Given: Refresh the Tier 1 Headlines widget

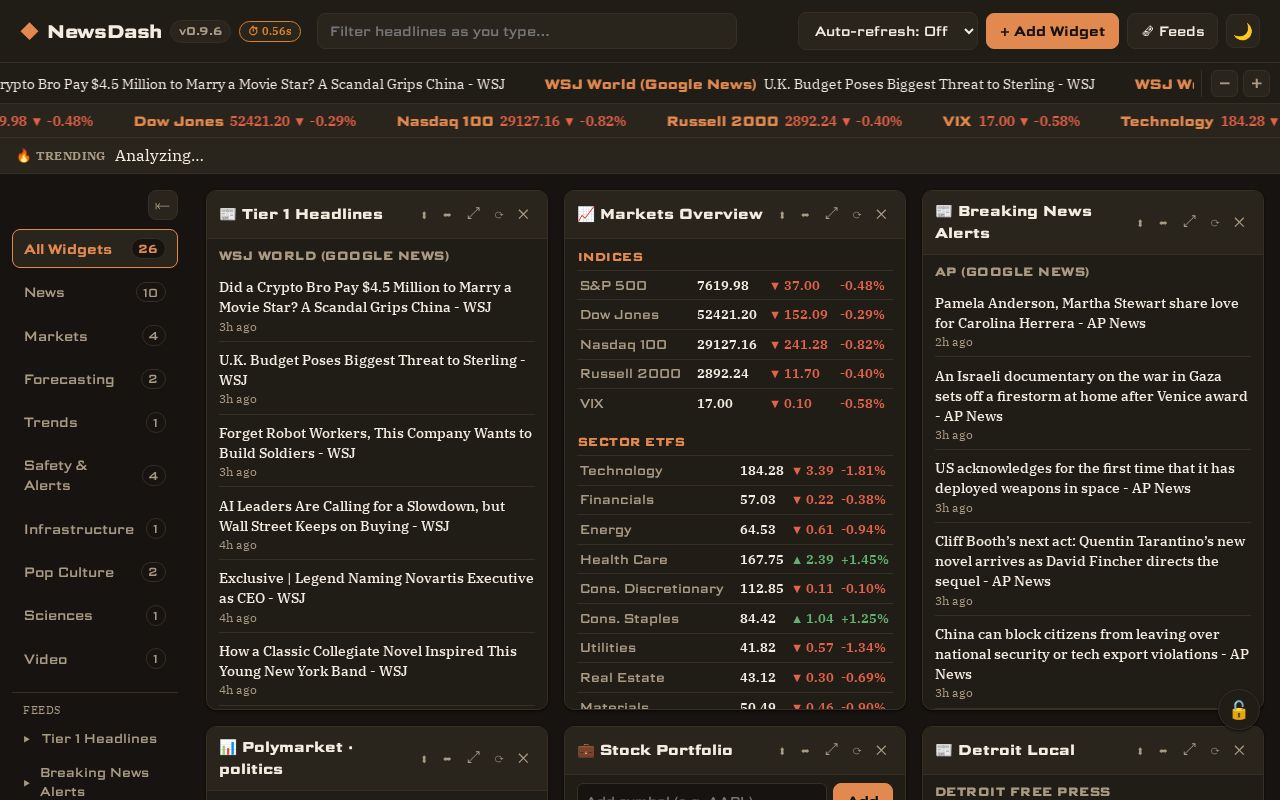Looking at the screenshot, I should click(499, 214).
